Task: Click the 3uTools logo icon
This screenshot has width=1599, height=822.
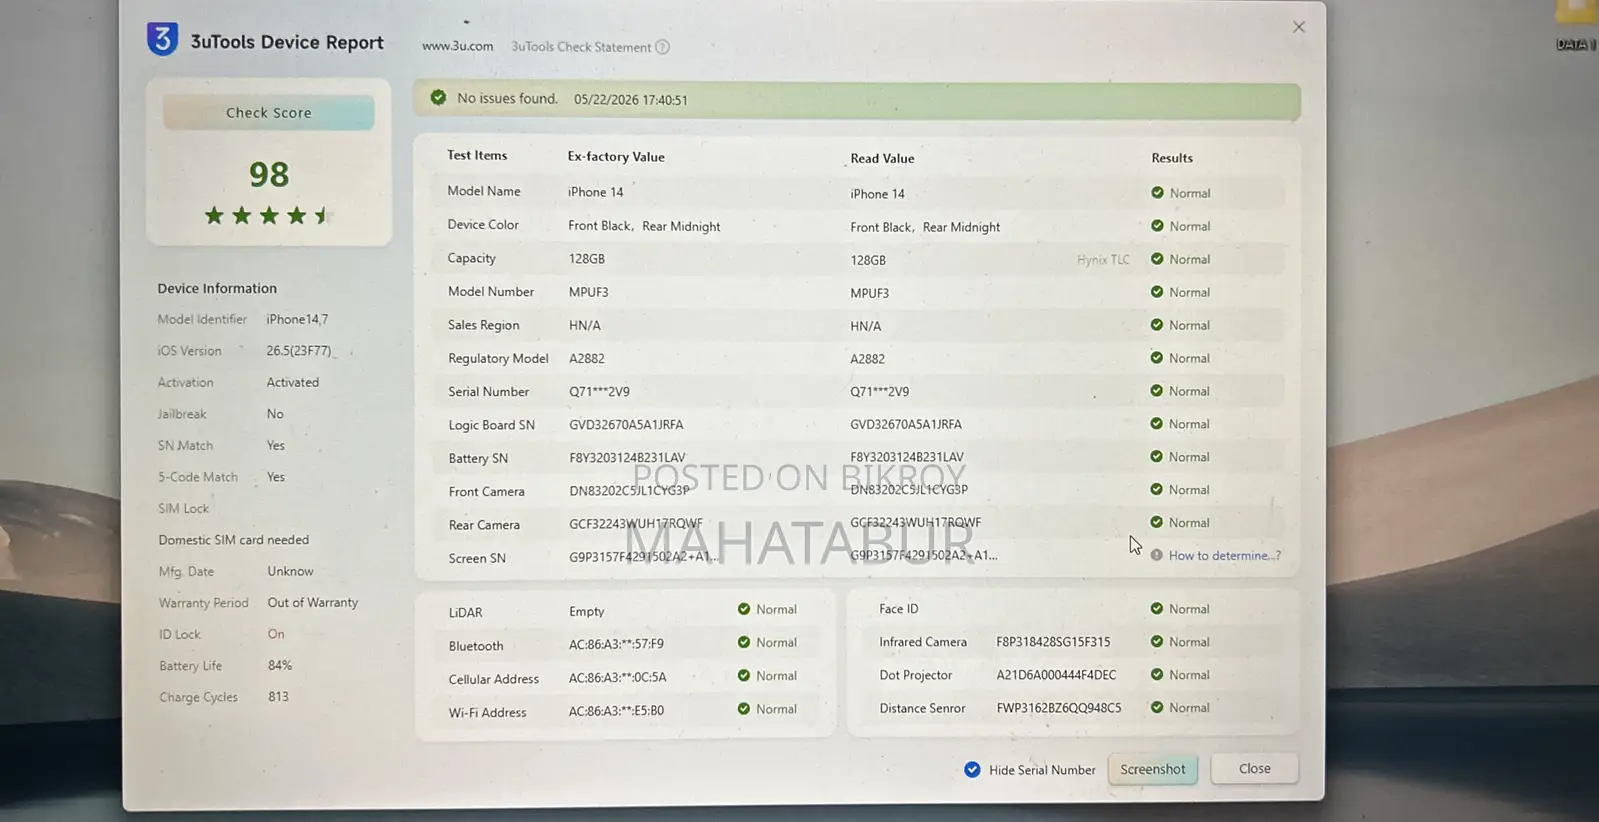Action: [162, 40]
